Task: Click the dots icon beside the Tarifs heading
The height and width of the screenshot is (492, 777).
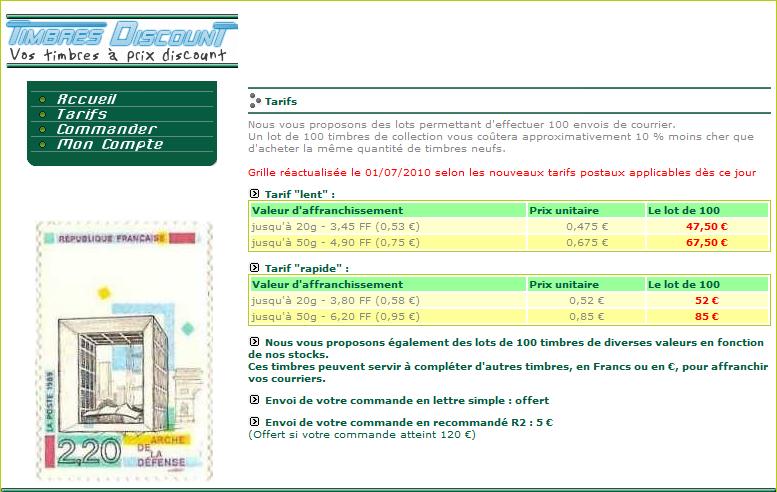Action: pyautogui.click(x=255, y=101)
